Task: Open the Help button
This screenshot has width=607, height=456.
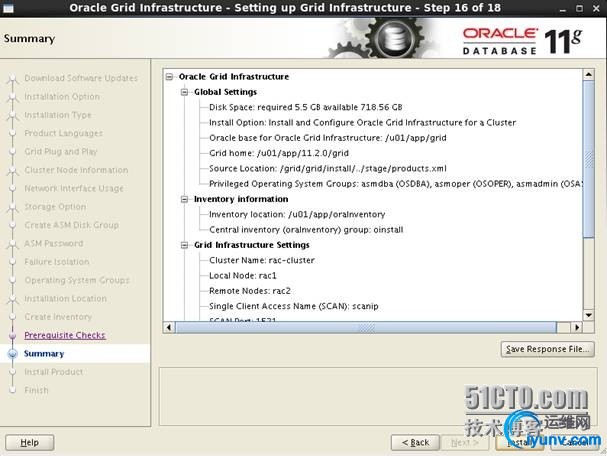Action: click(29, 442)
